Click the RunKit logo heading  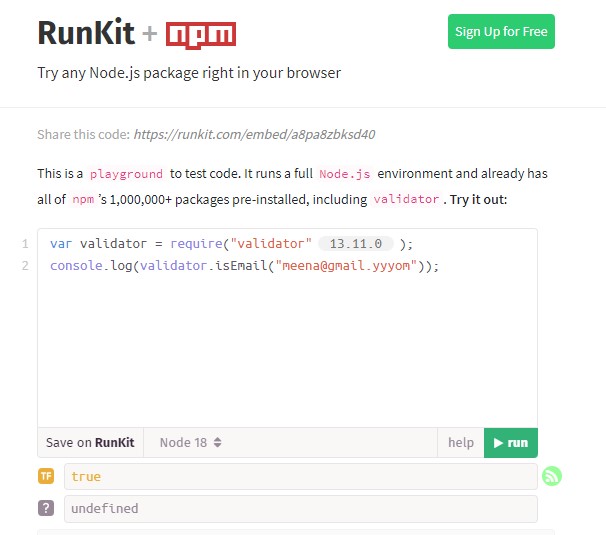click(x=86, y=33)
